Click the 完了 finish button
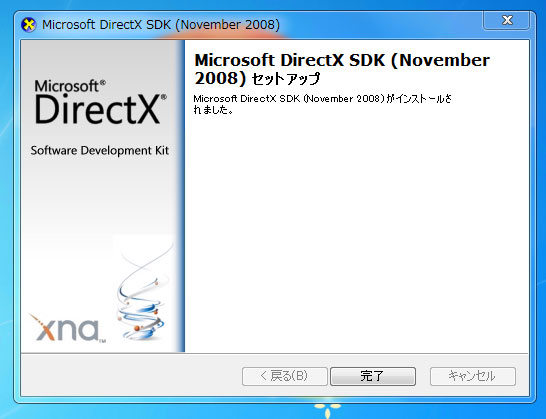 tap(373, 376)
